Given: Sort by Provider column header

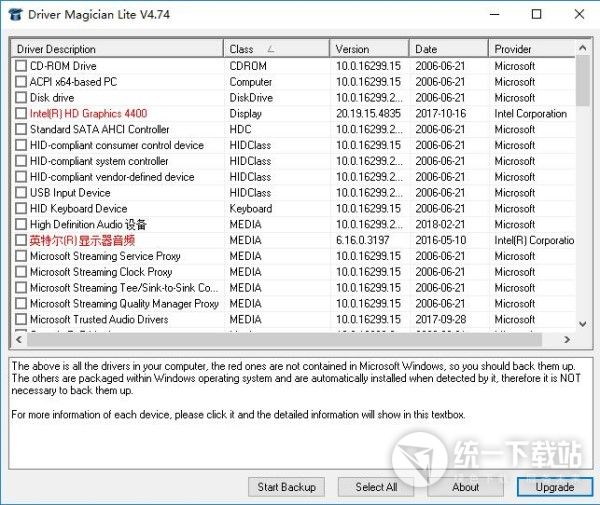Looking at the screenshot, I should point(532,49).
